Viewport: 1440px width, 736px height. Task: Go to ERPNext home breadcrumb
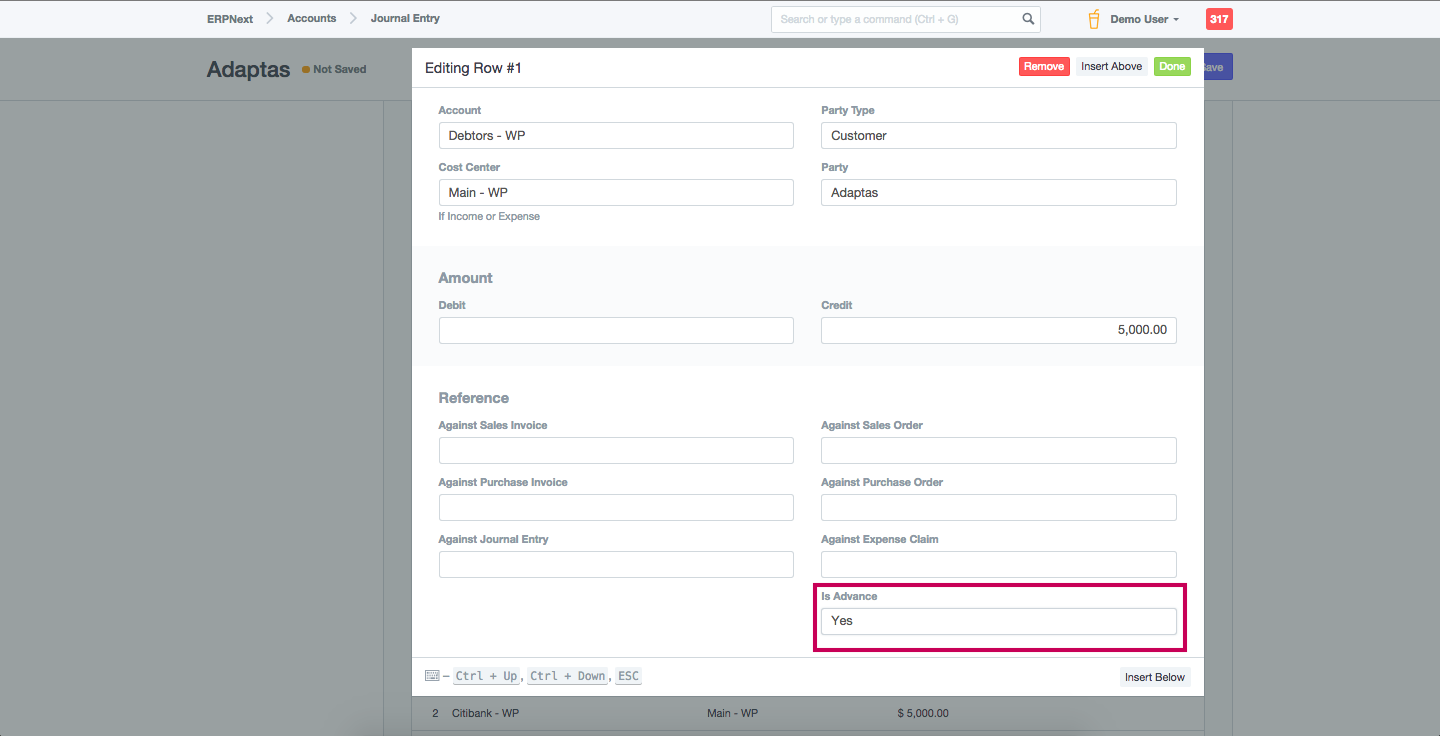coord(230,19)
